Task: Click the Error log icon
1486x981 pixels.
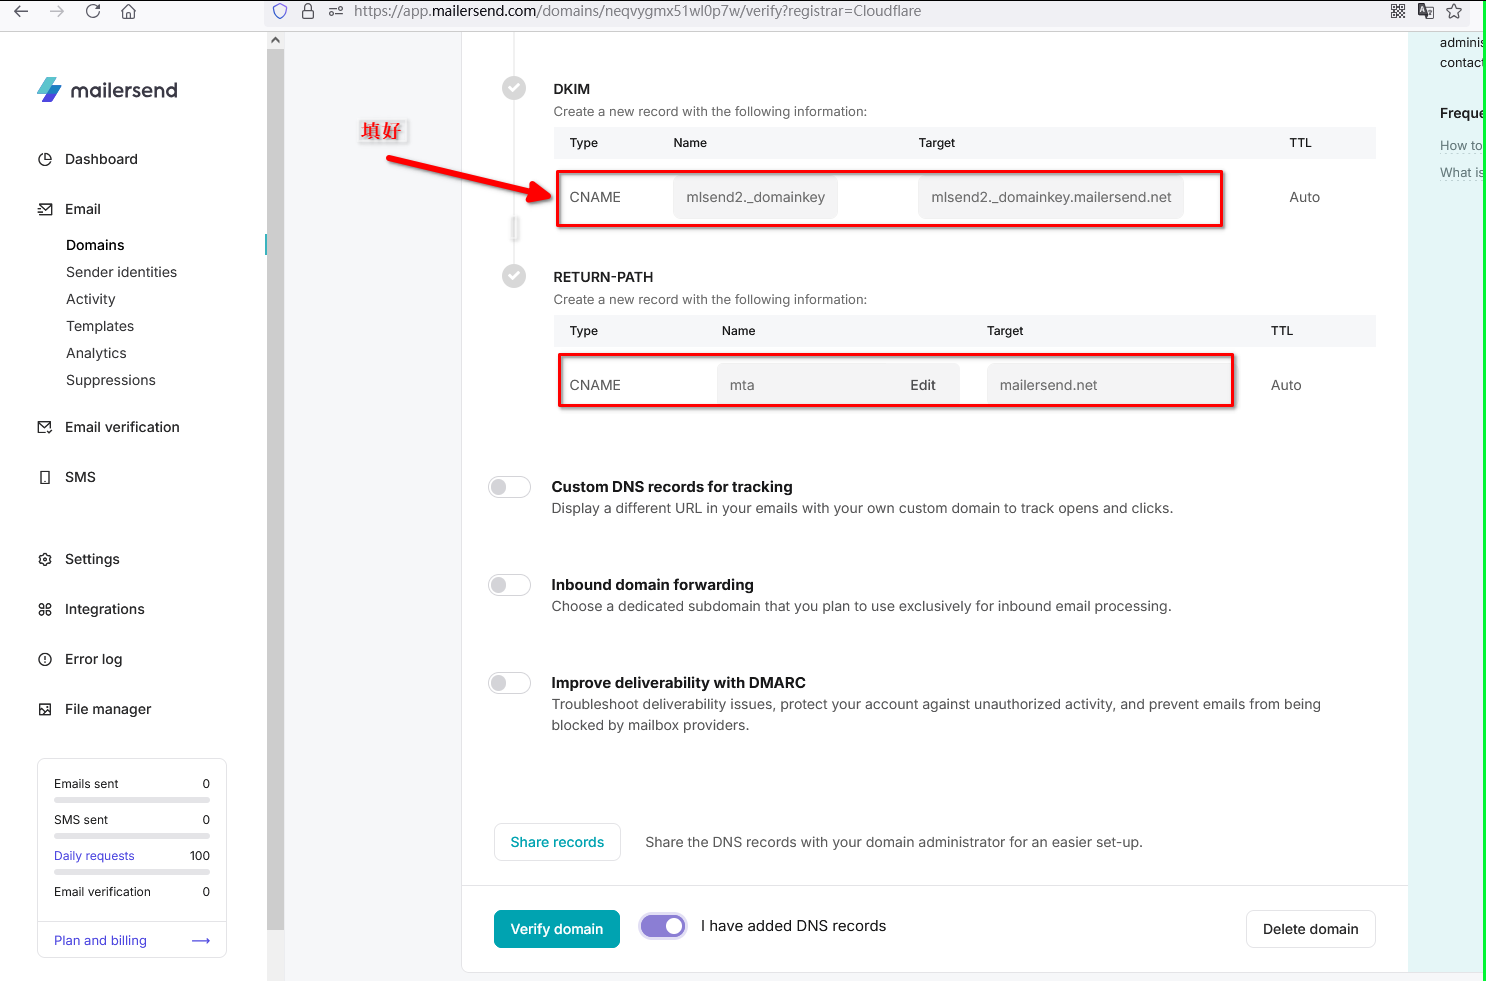Action: pyautogui.click(x=45, y=659)
